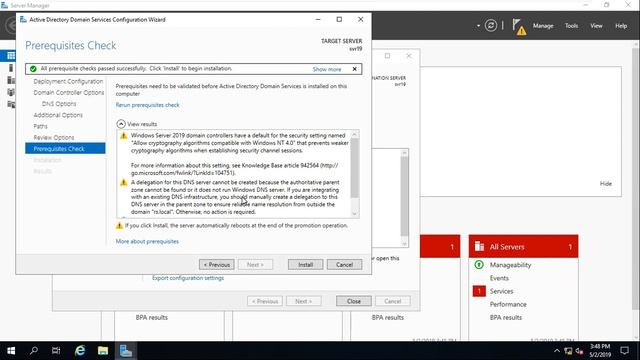Viewport: 640px width, 360px height.
Task: Open Action Center notifications icon
Action: (x=624, y=351)
